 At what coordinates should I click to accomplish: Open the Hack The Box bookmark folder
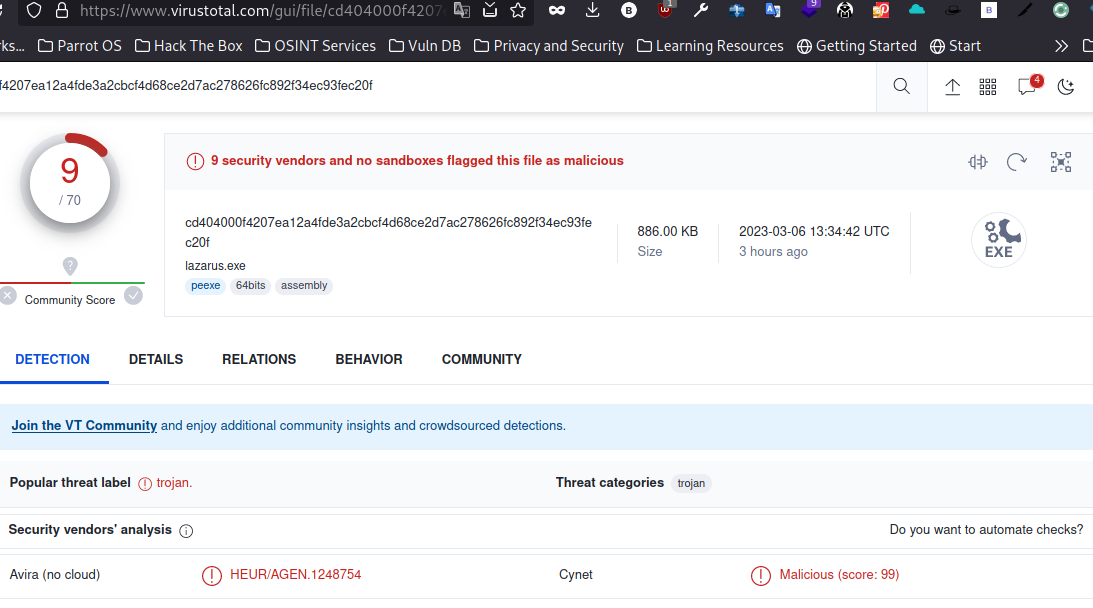pyautogui.click(x=188, y=46)
